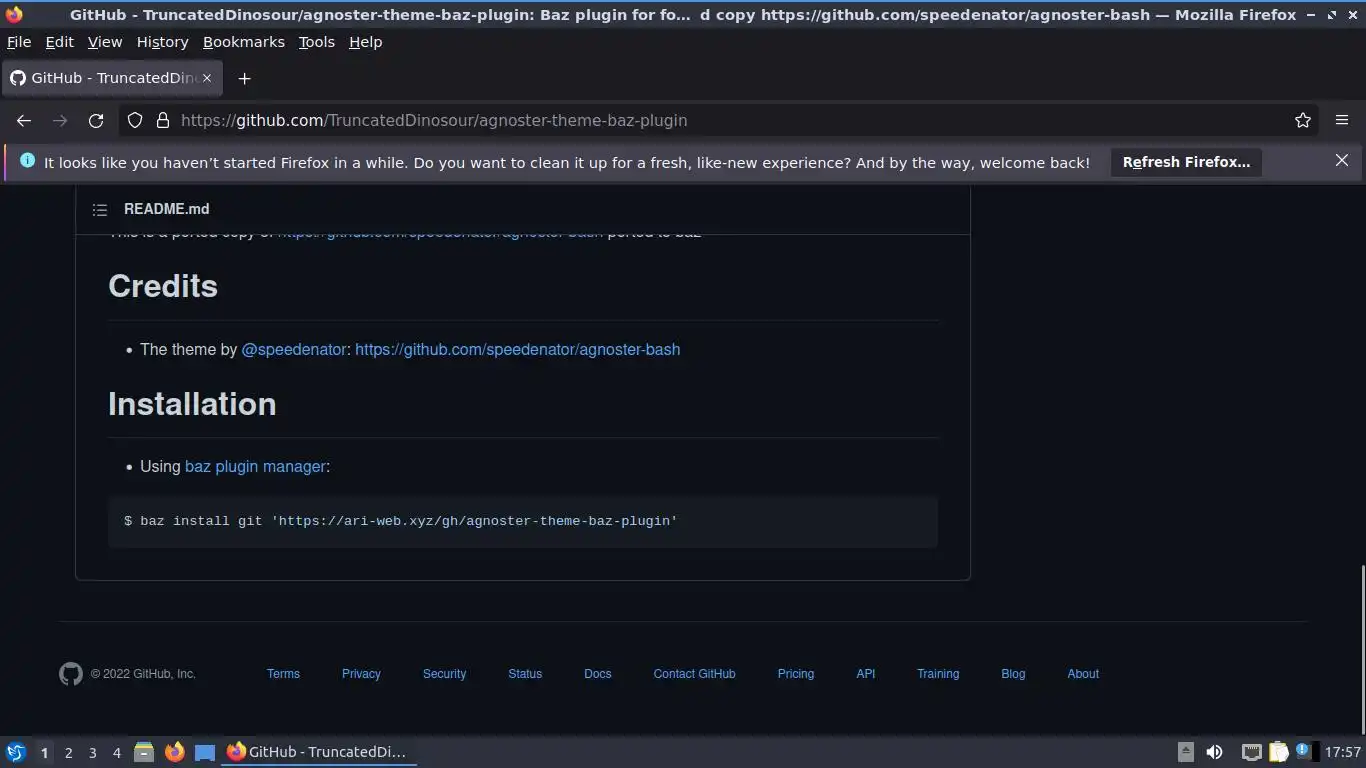Go back to the previous page
1366x768 pixels.
[24, 120]
